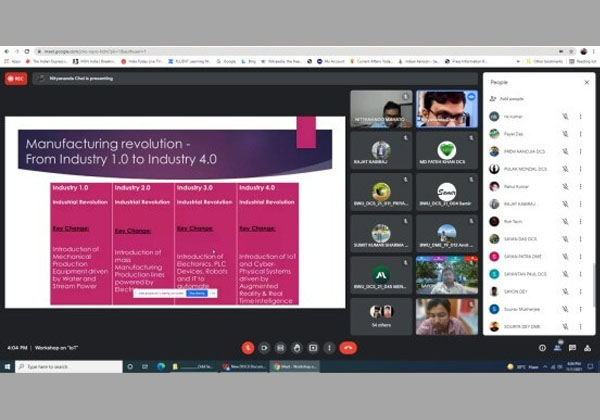Image resolution: width=600 pixels, height=420 pixels.
Task: Turn on the camera in the call controls
Action: (264, 348)
